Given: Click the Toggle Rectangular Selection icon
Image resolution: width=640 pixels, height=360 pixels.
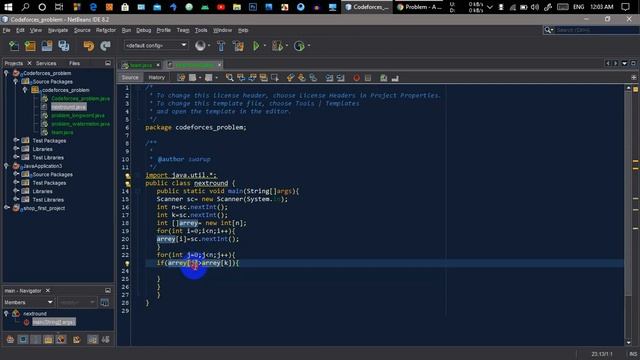Looking at the screenshot, I should (x=275, y=78).
